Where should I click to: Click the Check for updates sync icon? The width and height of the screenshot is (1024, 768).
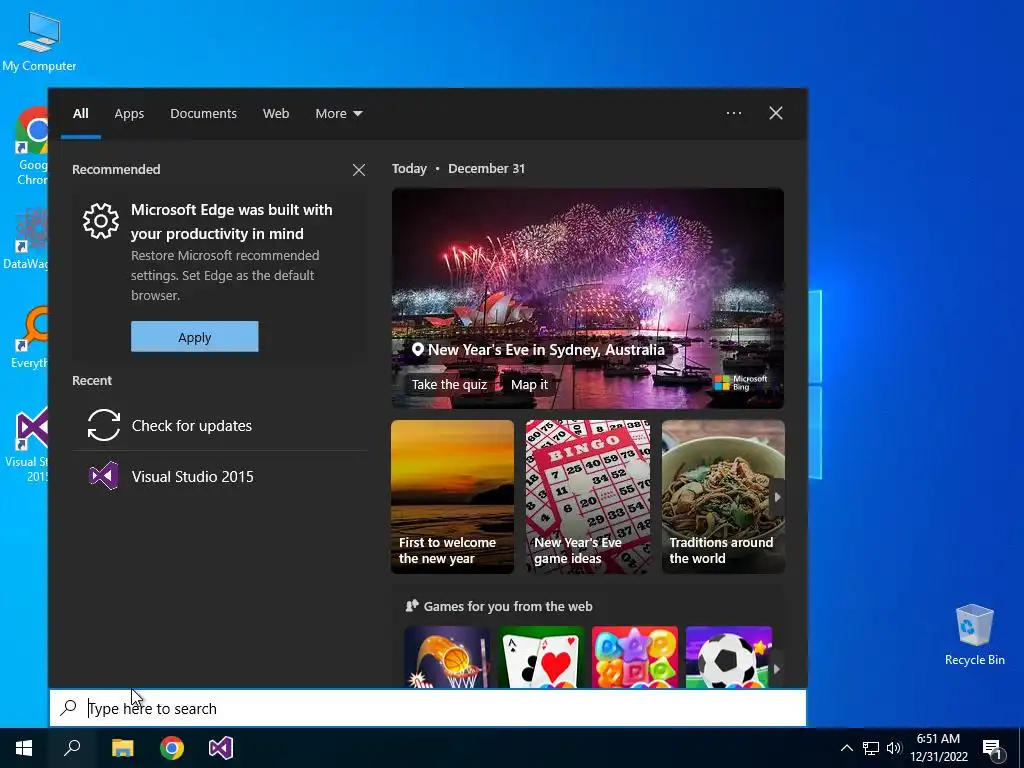[x=104, y=425]
